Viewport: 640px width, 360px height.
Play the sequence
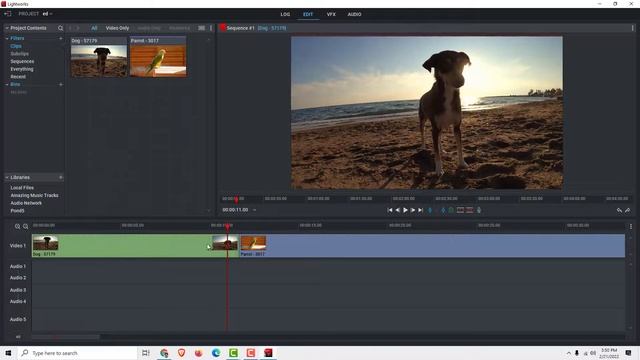click(x=405, y=210)
